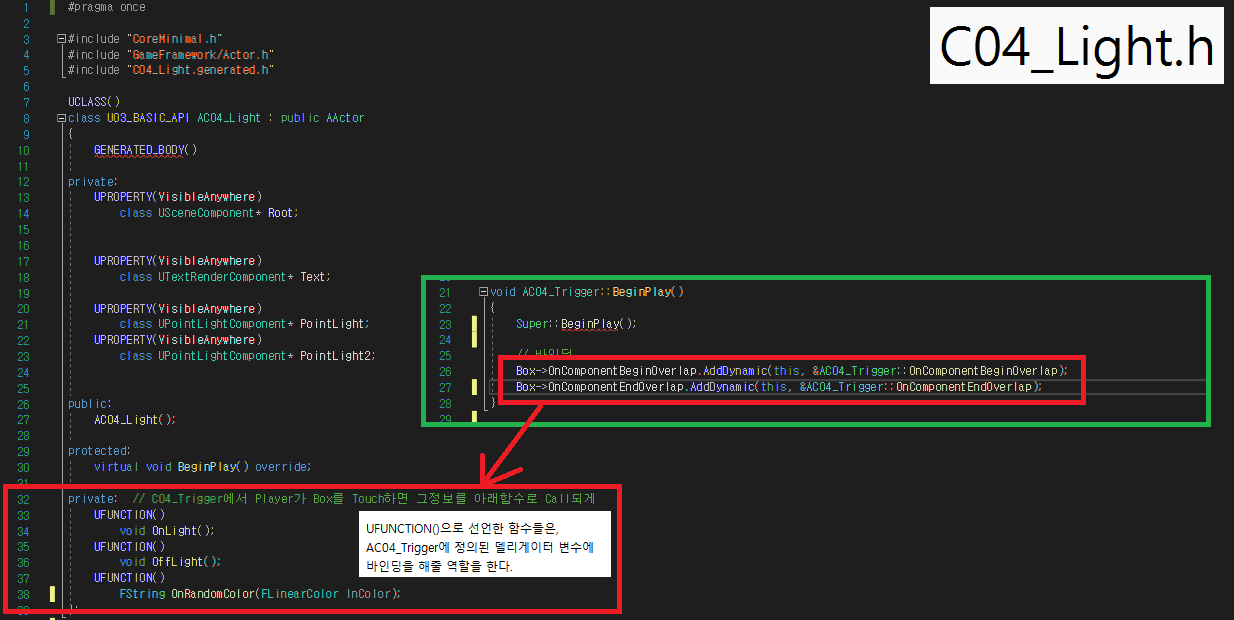This screenshot has height=620, width=1234.
Task: Click the GENERATED_BODY() macro
Action: pos(146,150)
